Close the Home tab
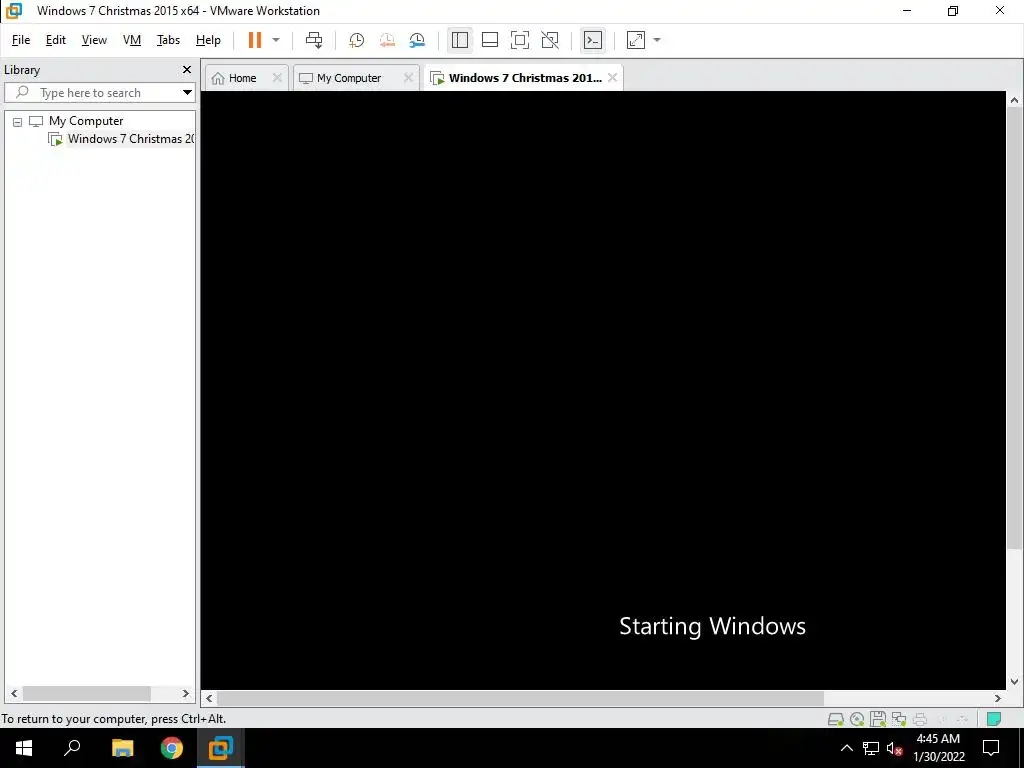This screenshot has width=1024, height=768. click(x=277, y=78)
